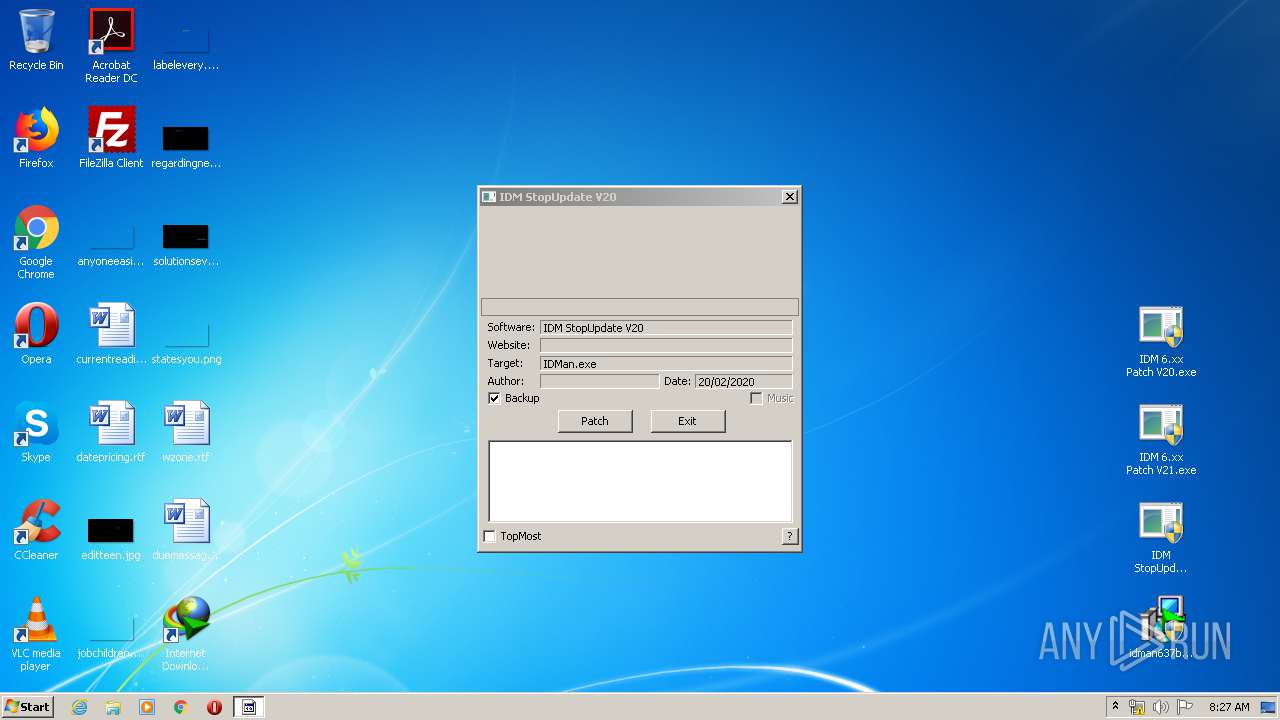Launch Google Chrome desktop shortcut
This screenshot has width=1280, height=720.
[x=36, y=242]
